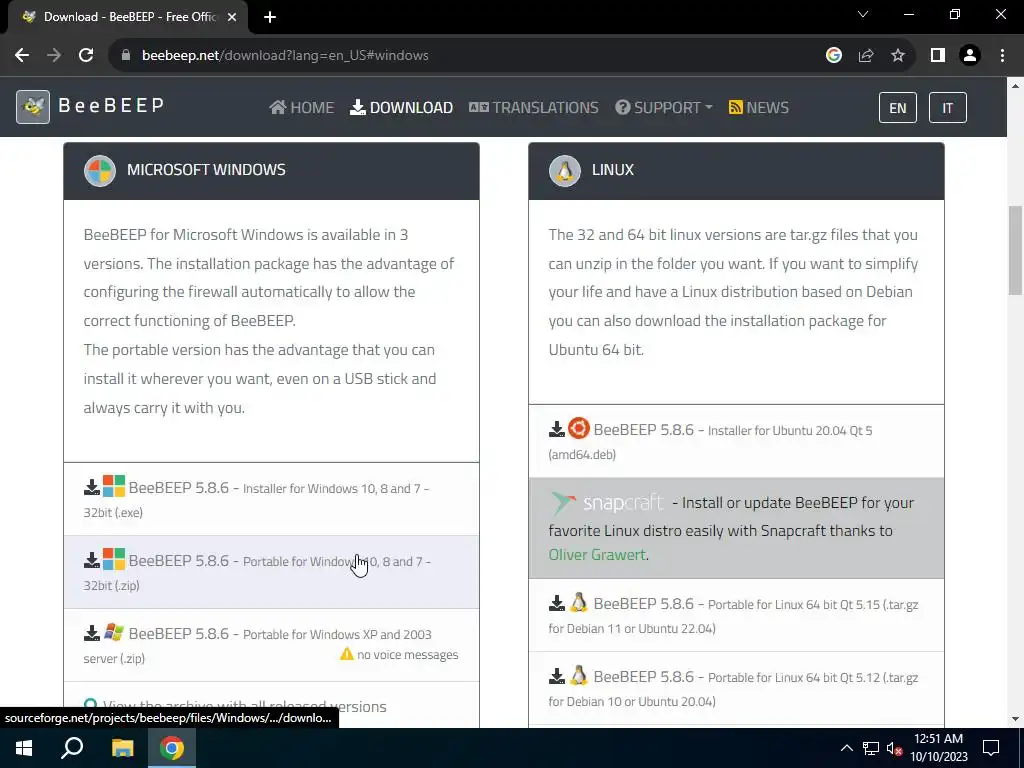Screen dimensions: 1024x768
Task: Open Windows taskbar search
Action: pos(72,748)
